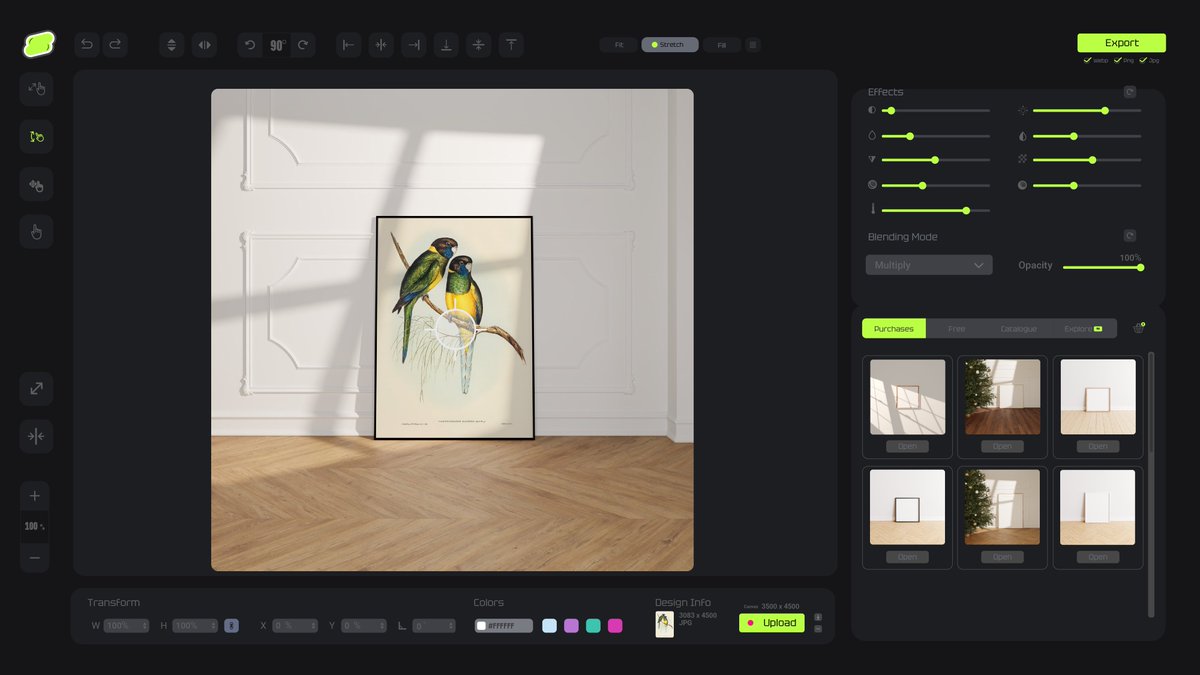The height and width of the screenshot is (675, 1200).
Task: Toggle the aspect-ratio lock between W and H
Action: 231,625
